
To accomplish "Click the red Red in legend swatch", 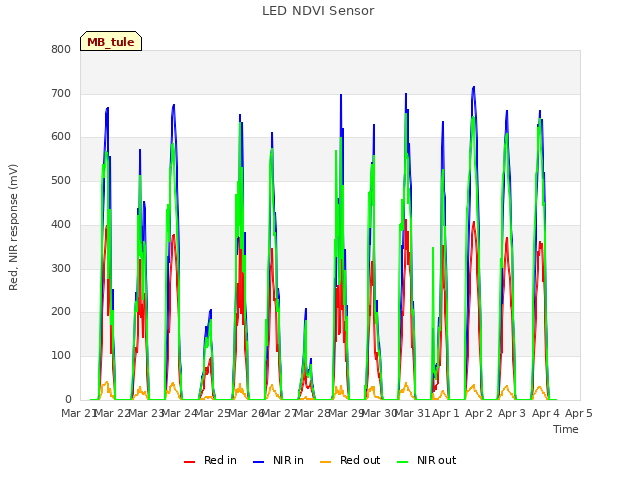I will pyautogui.click(x=189, y=462).
